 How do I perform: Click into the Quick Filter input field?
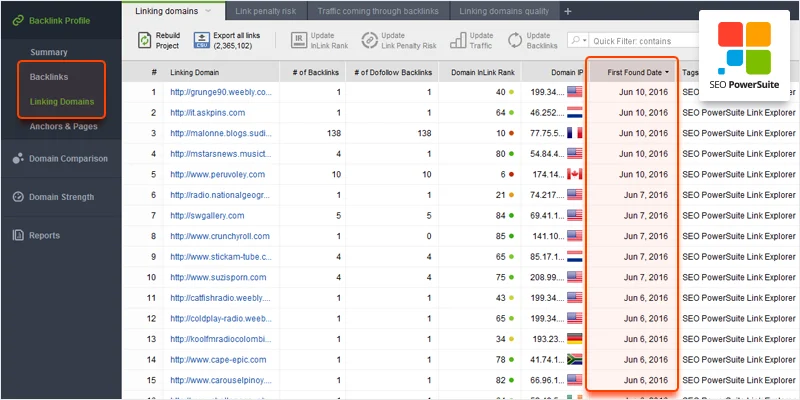[640, 40]
